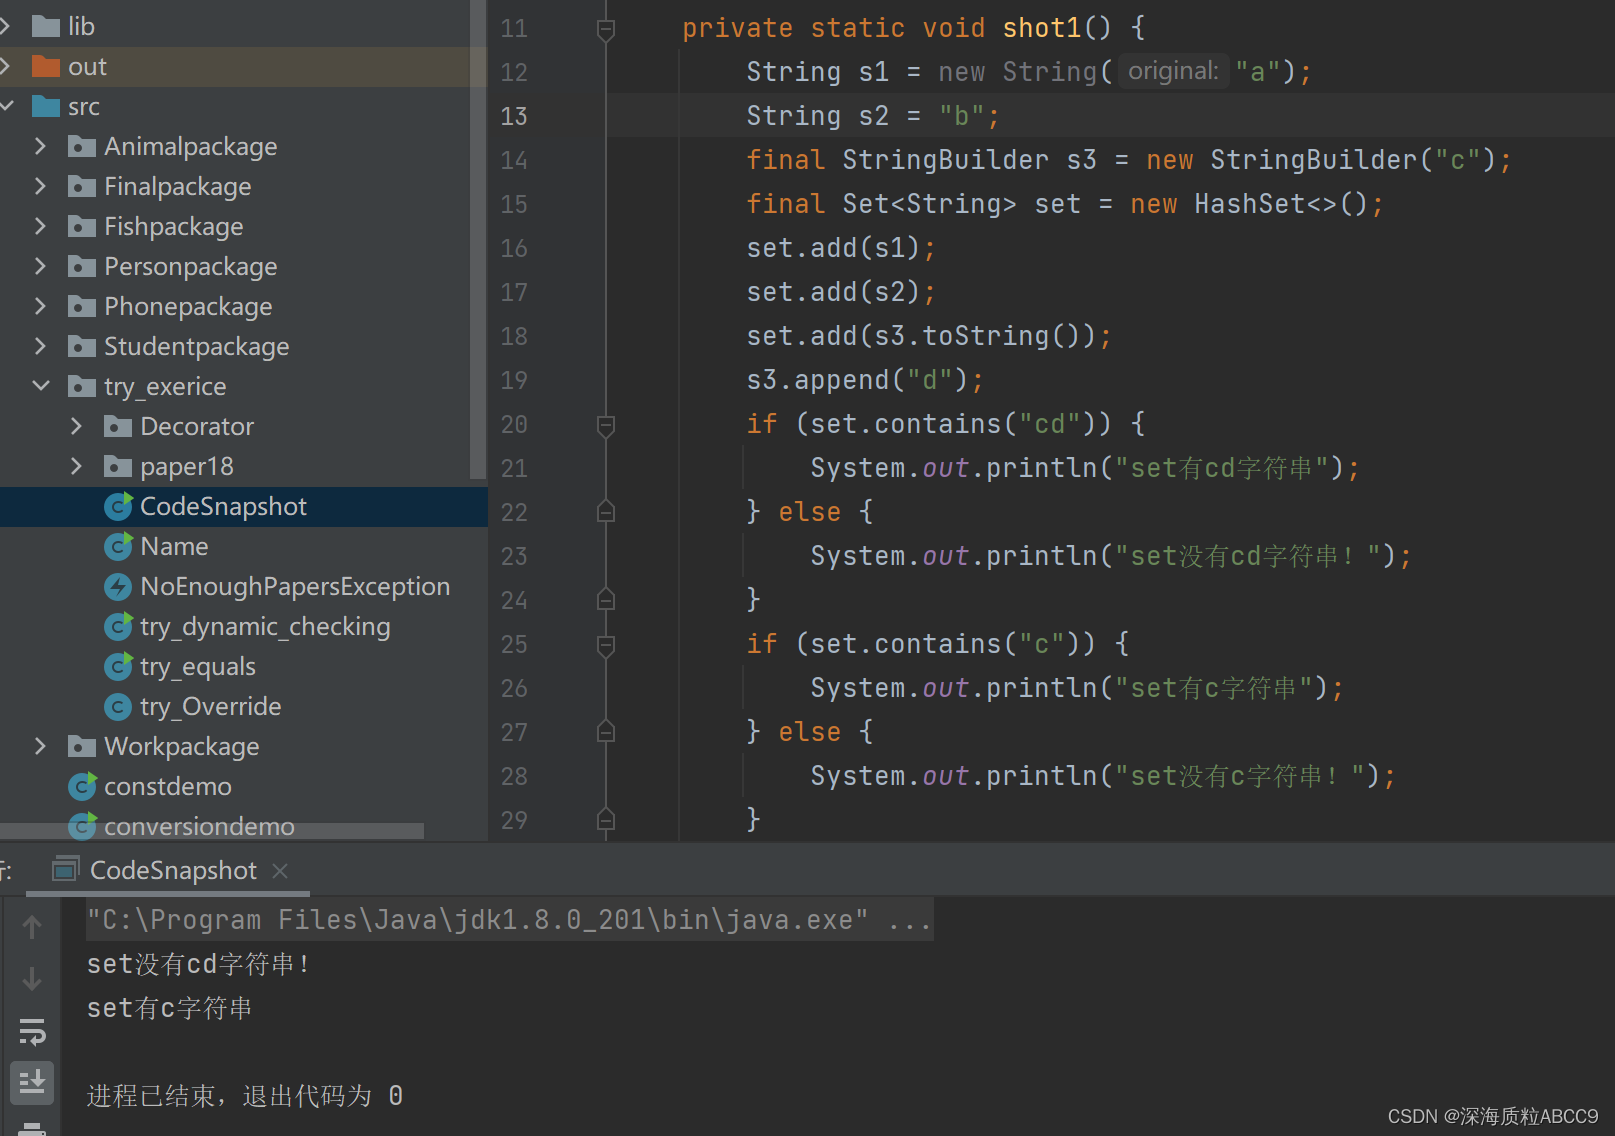
Task: Toggle soft-wrap in the console
Action: click(32, 1031)
